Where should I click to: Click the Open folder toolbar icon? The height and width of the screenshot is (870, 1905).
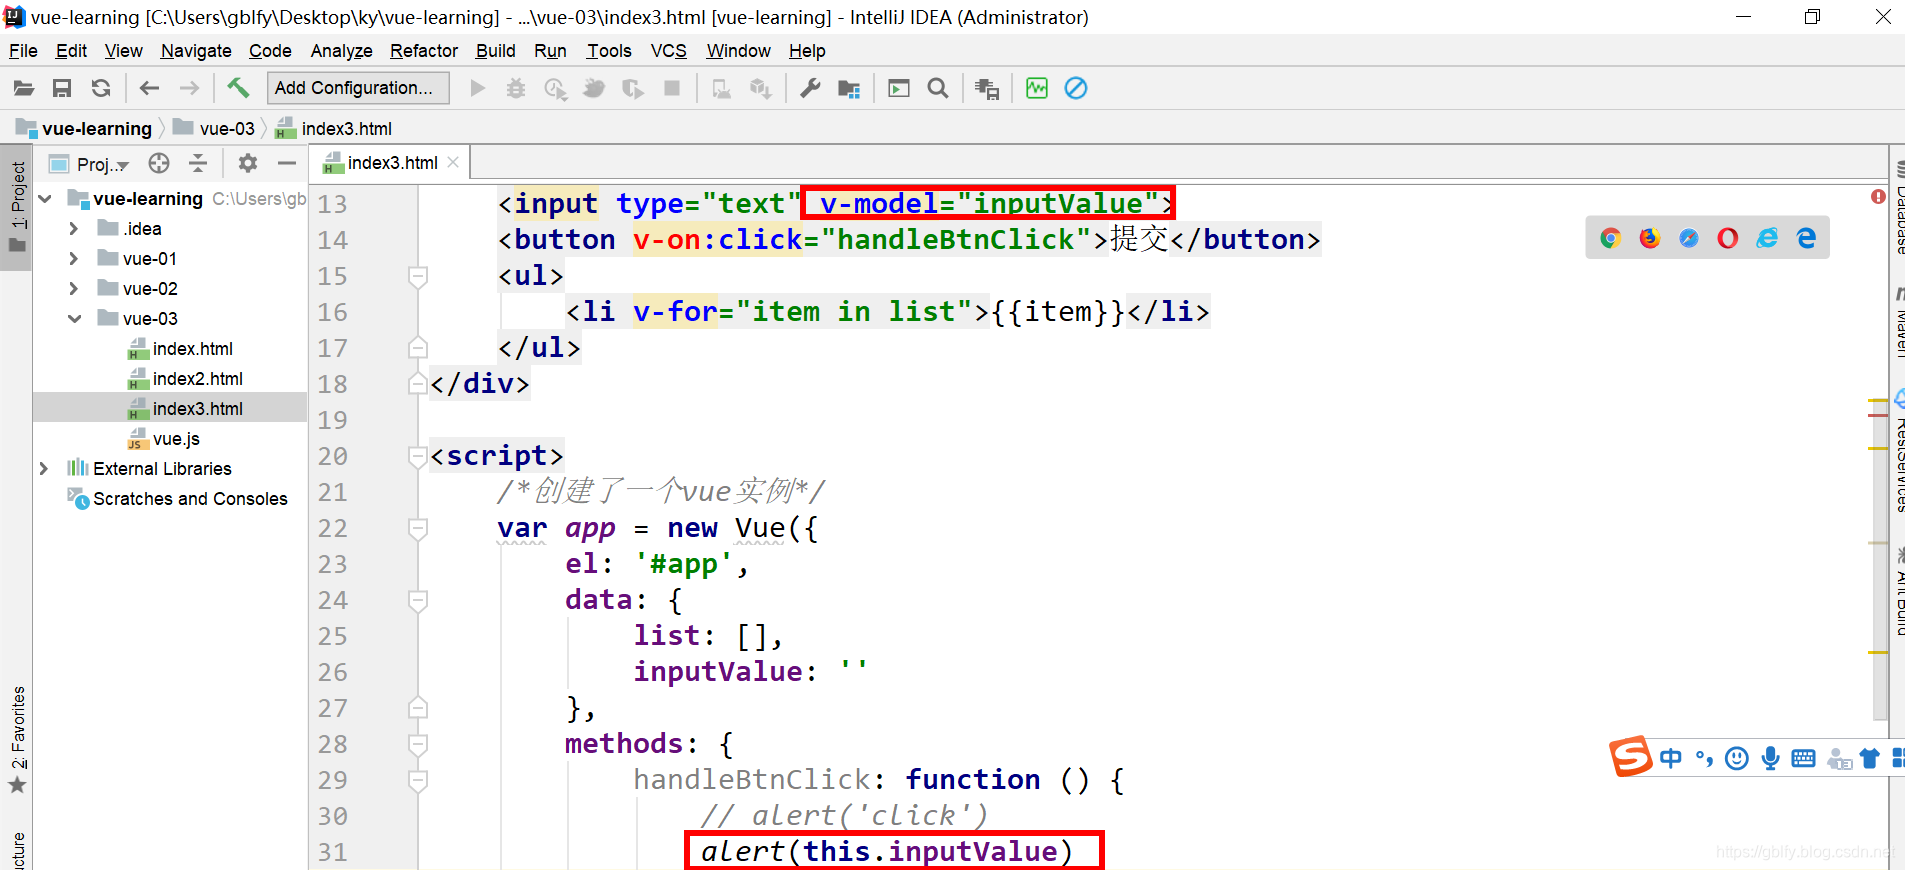coord(23,89)
